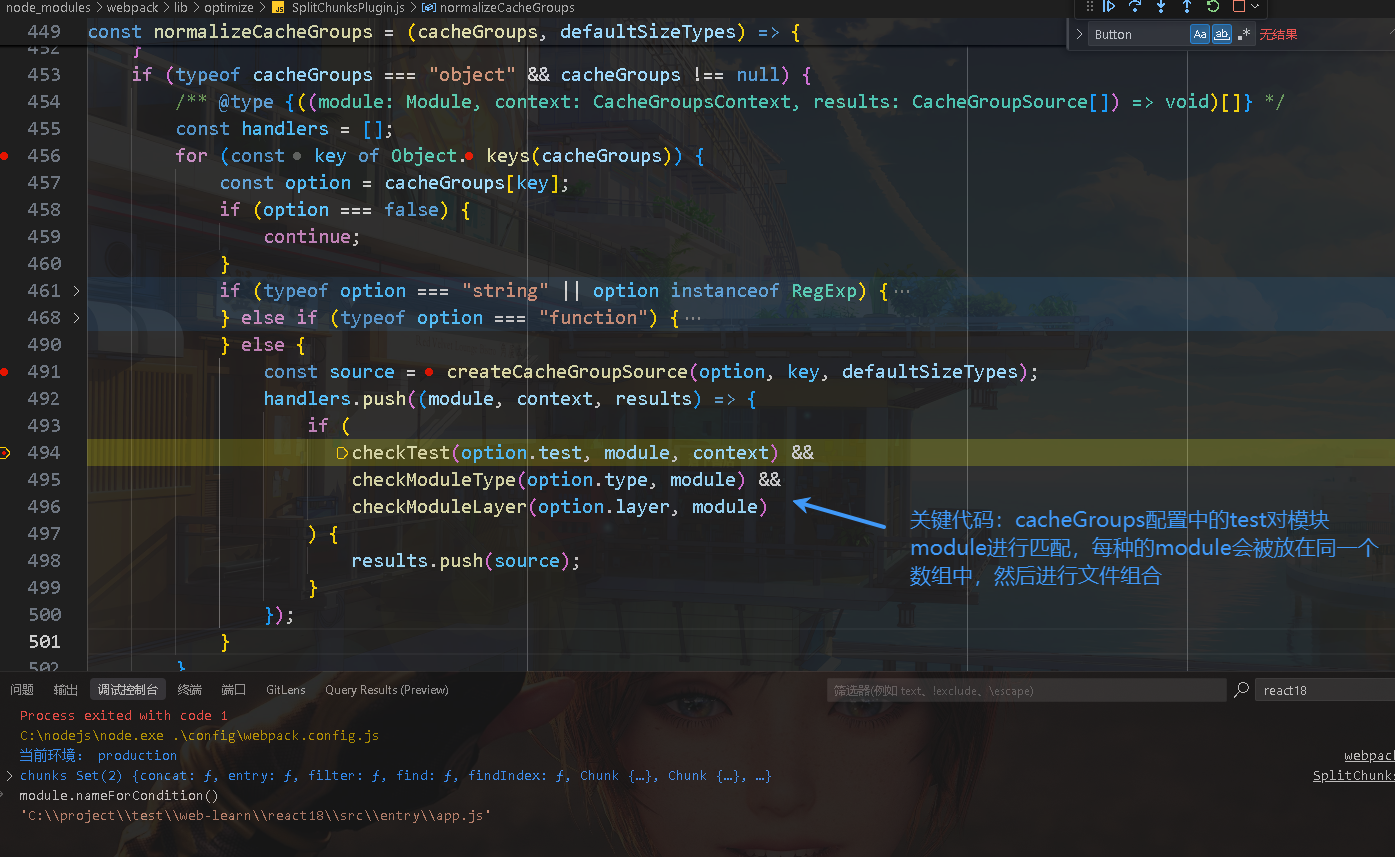Click the line number 501 gutter
The image size is (1395, 857).
[44, 642]
